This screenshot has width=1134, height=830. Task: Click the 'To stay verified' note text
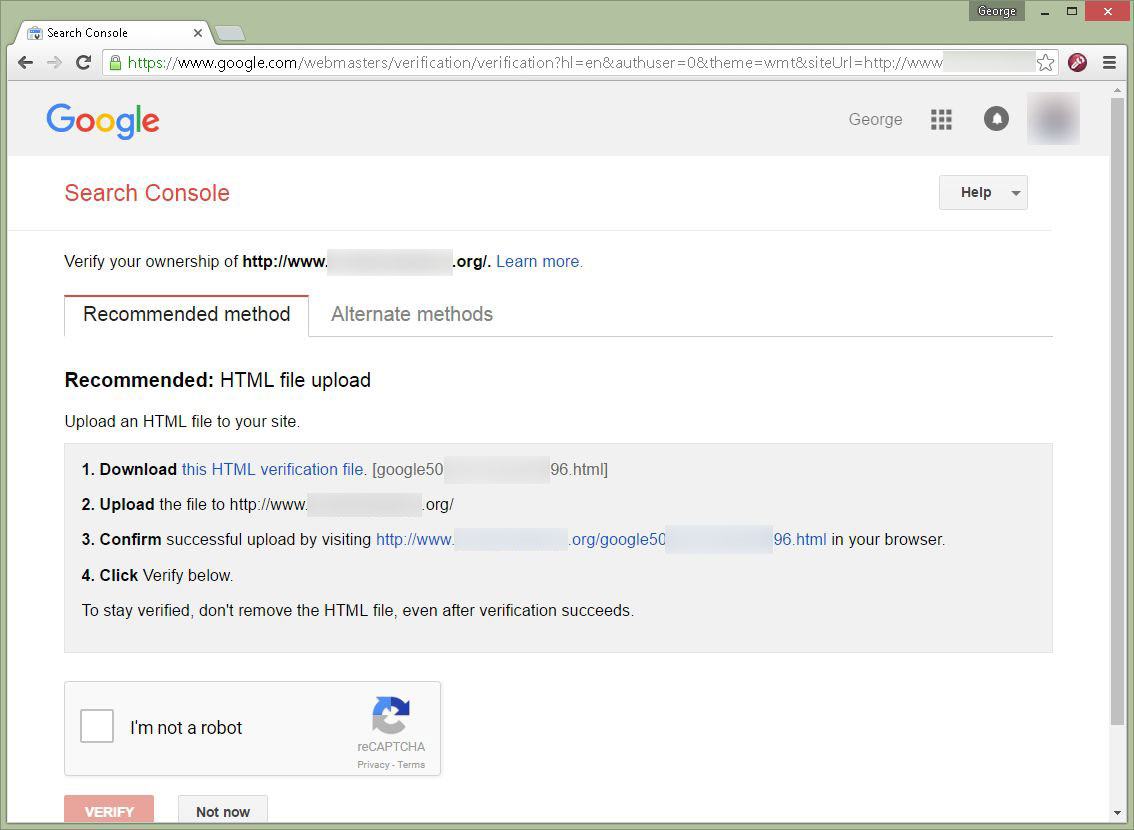pyautogui.click(x=358, y=611)
